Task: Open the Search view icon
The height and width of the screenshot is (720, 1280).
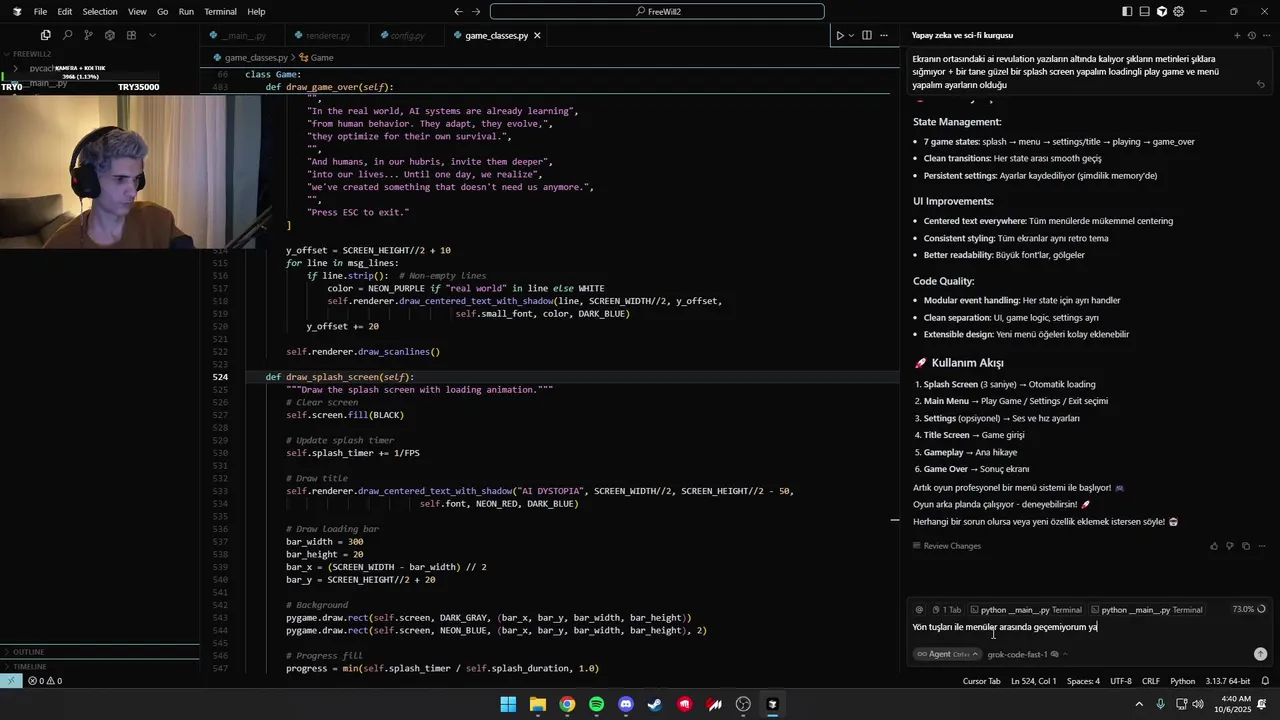Action: (x=67, y=35)
